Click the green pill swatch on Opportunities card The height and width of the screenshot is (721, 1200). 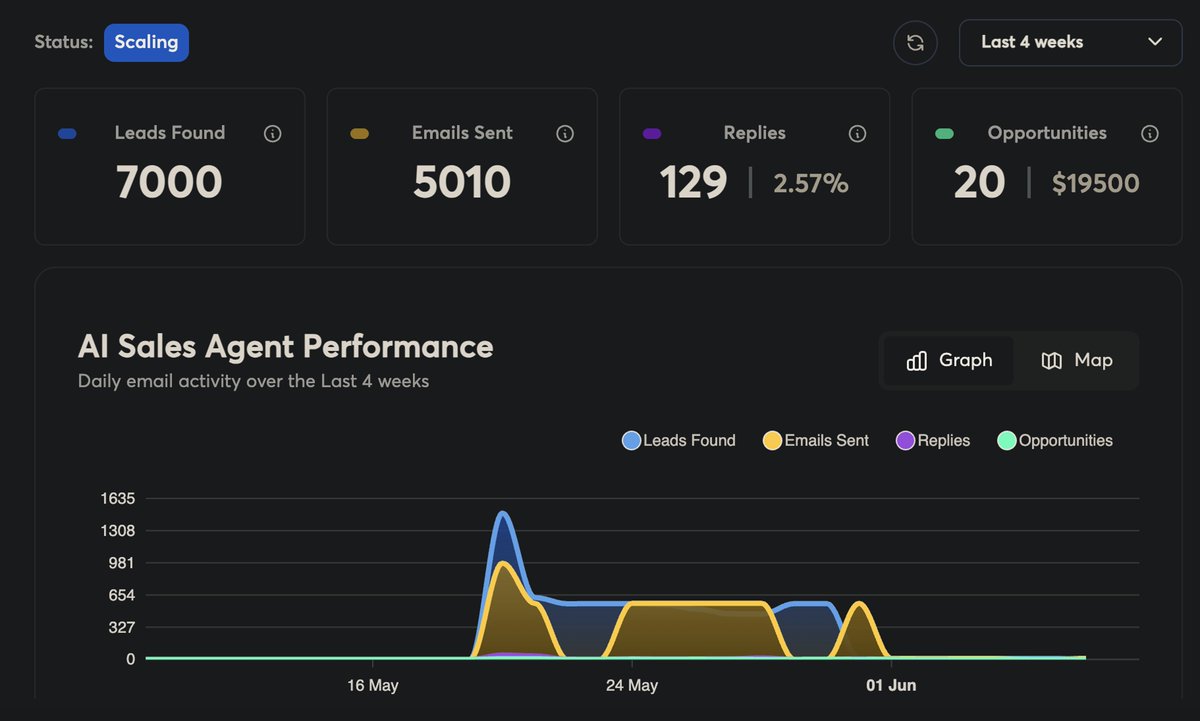point(944,134)
